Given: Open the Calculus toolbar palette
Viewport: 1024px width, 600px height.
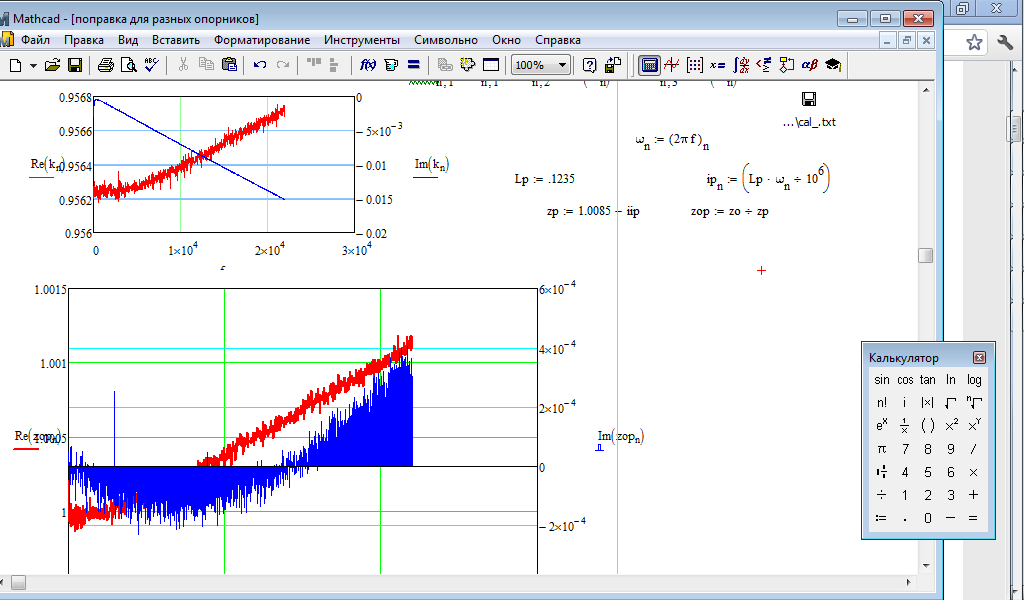Looking at the screenshot, I should [740, 65].
